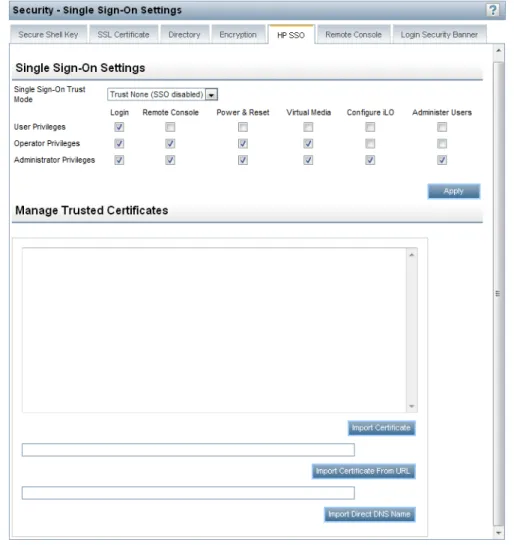Toggle Login for Operator Privileges
Screen dimensions: 514x545
pyautogui.click(x=119, y=144)
